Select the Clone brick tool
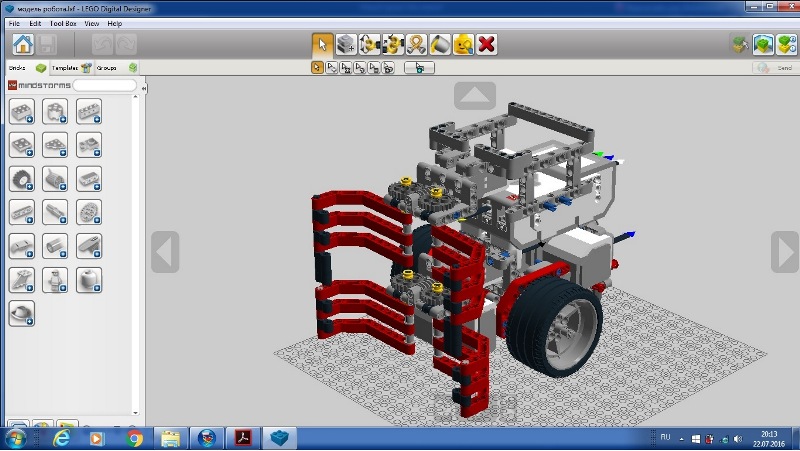This screenshot has width=800, height=451. click(346, 45)
